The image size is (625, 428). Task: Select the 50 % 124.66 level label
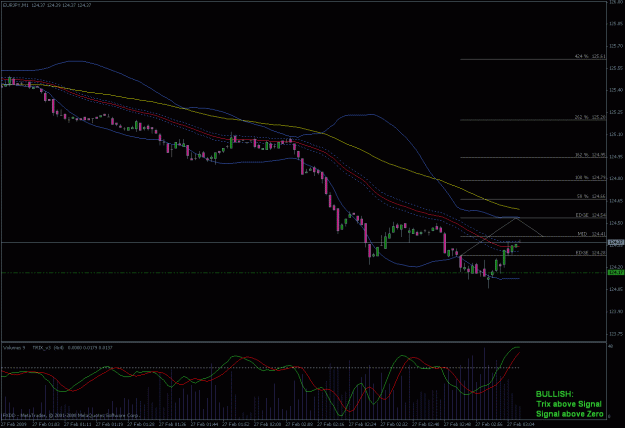(591, 196)
